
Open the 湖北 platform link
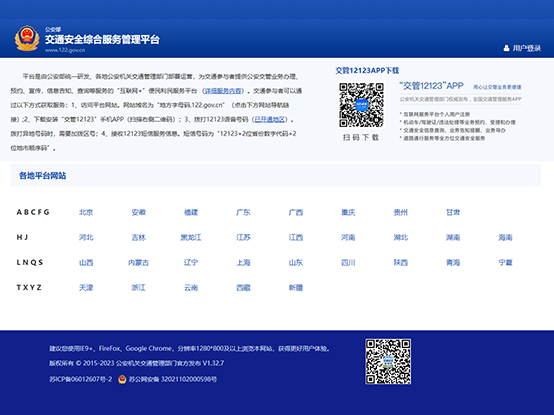pyautogui.click(x=401, y=237)
